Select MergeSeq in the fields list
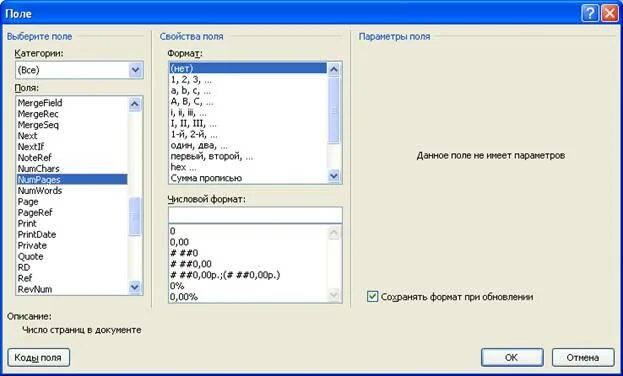This screenshot has height=376, width=623. point(72,125)
